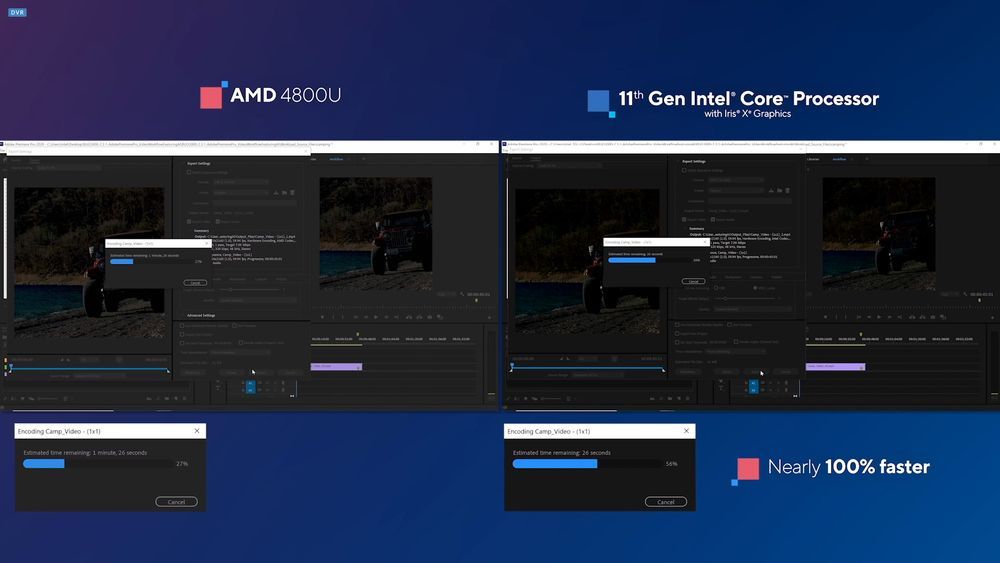Open Preset dropdown in Intel Export Settings
This screenshot has height=563, width=1000.
[735, 190]
